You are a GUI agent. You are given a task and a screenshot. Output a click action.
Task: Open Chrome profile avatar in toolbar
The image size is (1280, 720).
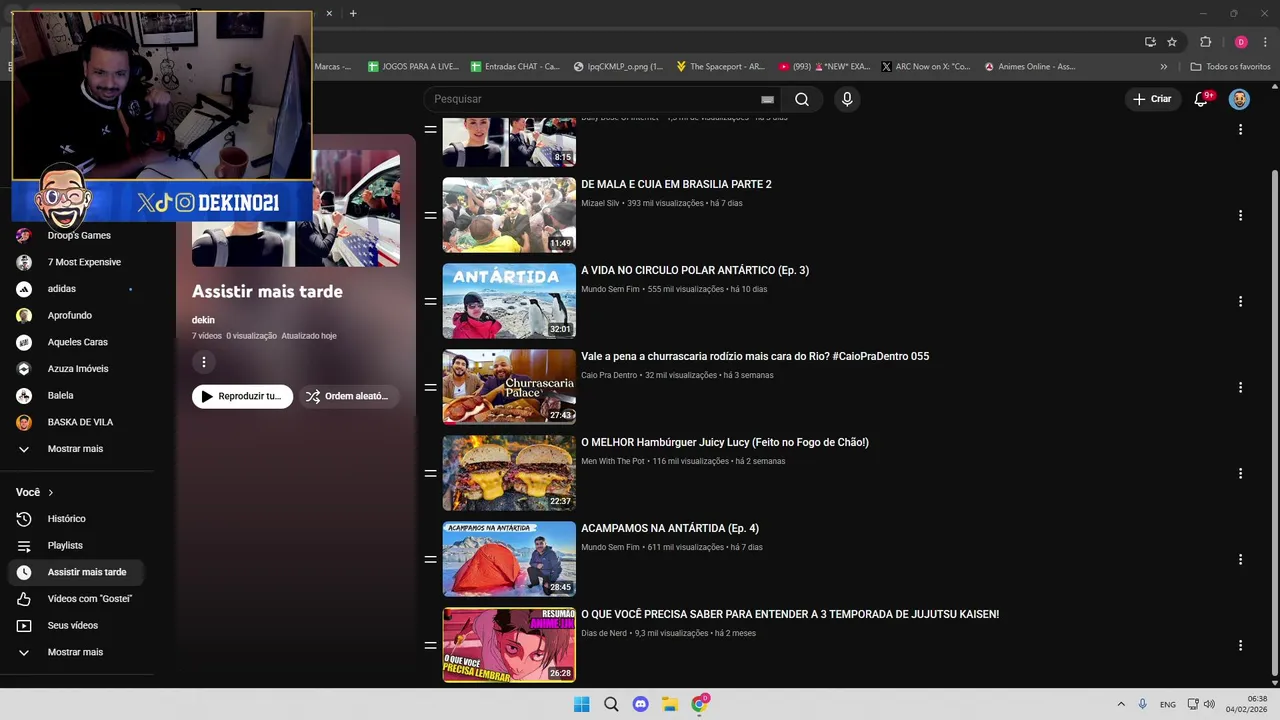pos(1241,42)
